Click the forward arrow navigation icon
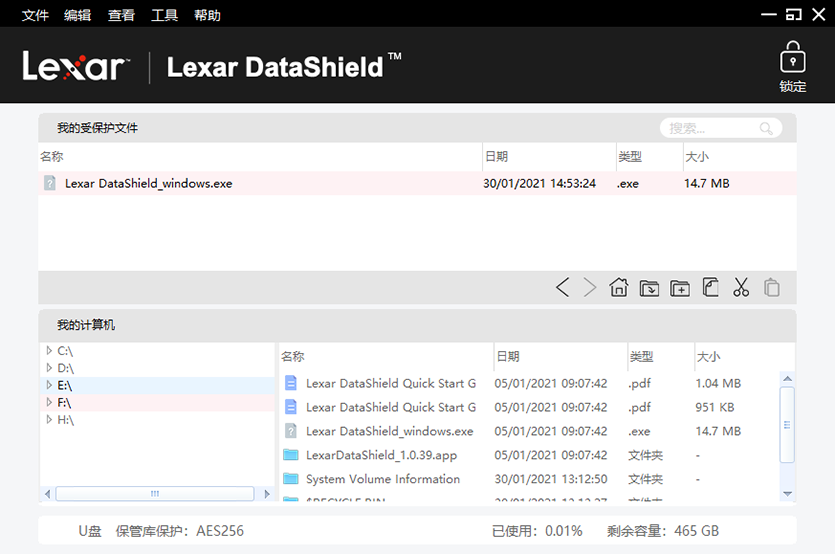 (590, 287)
